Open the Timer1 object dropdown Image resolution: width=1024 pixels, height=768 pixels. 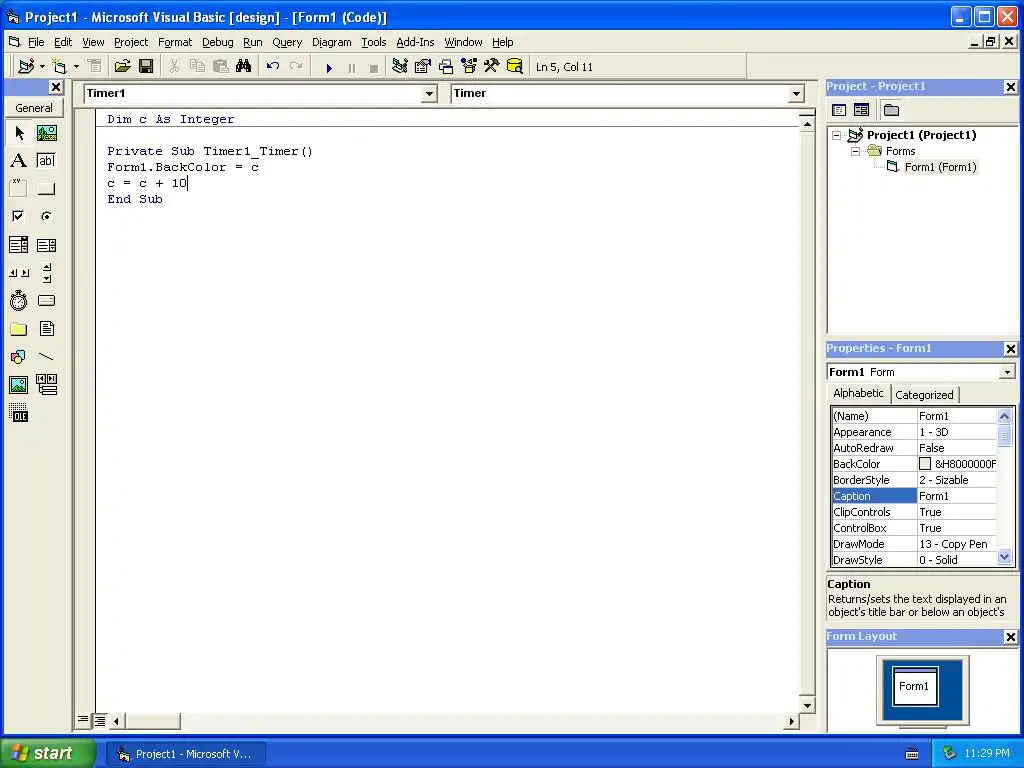pos(428,94)
